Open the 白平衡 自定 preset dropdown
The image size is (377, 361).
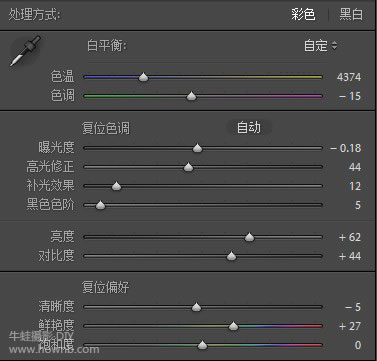pyautogui.click(x=320, y=45)
